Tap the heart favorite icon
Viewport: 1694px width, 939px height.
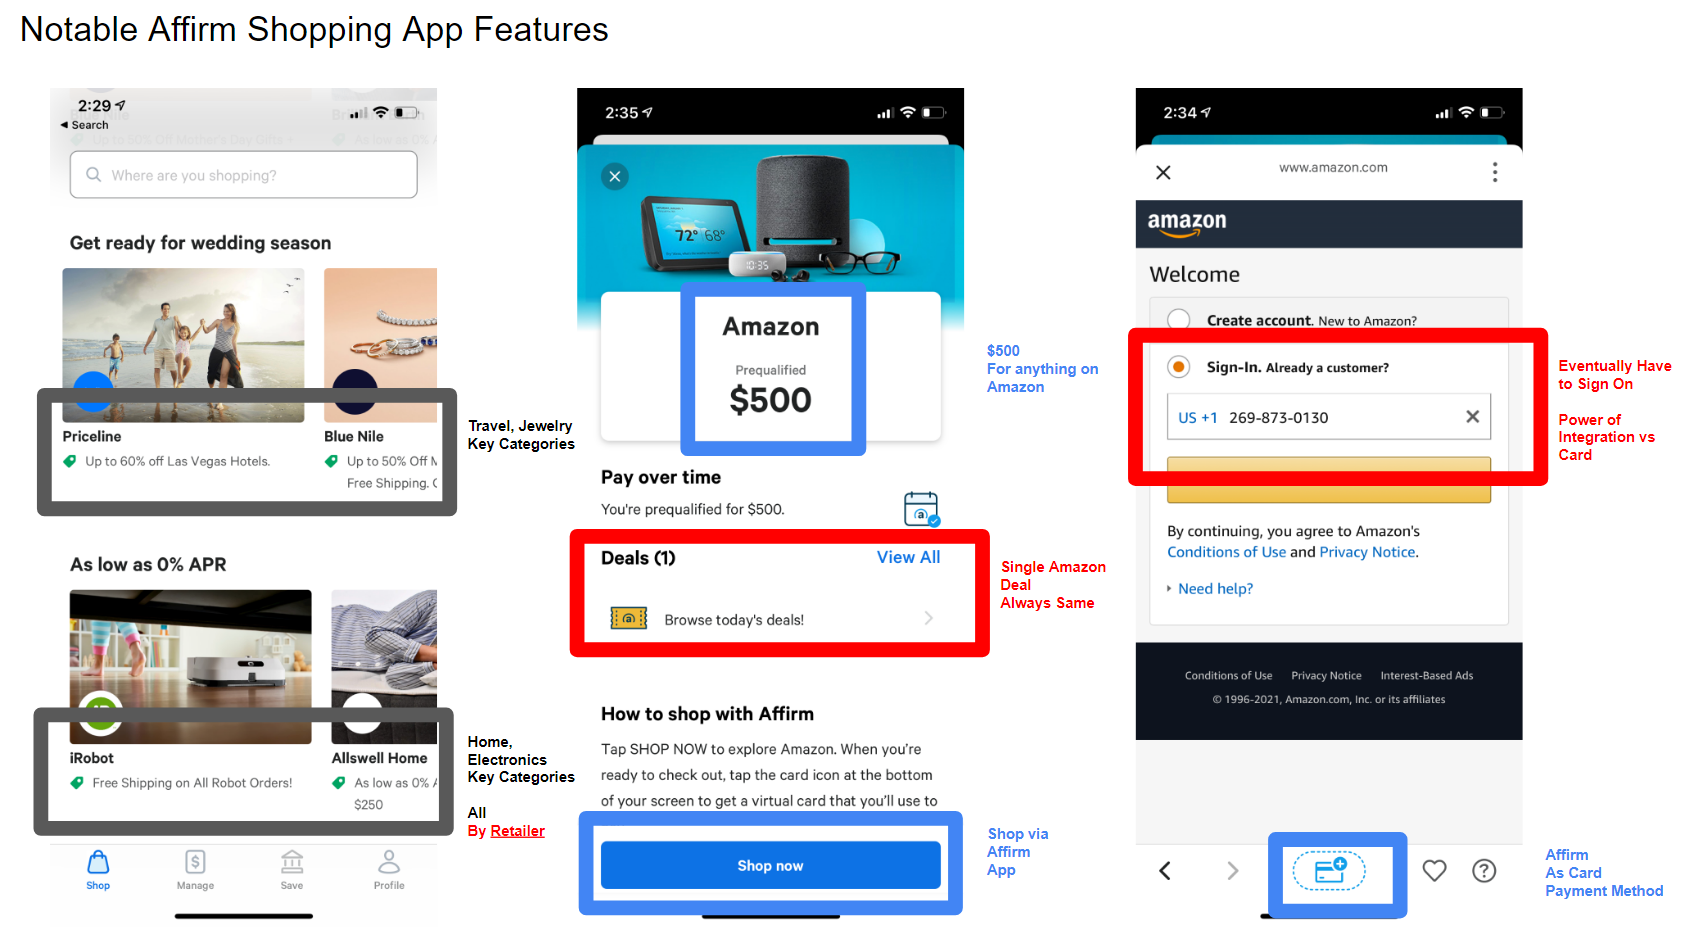coord(1434,871)
